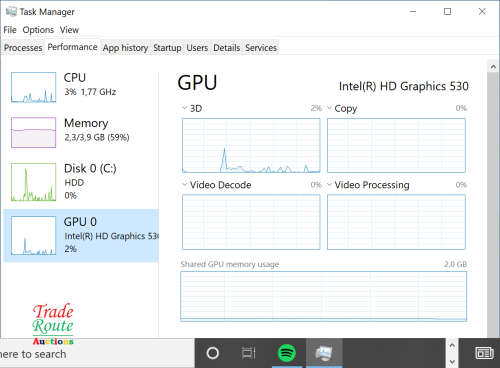Select the Memory performance item
Screen dimensions: 500x368
tap(81, 132)
